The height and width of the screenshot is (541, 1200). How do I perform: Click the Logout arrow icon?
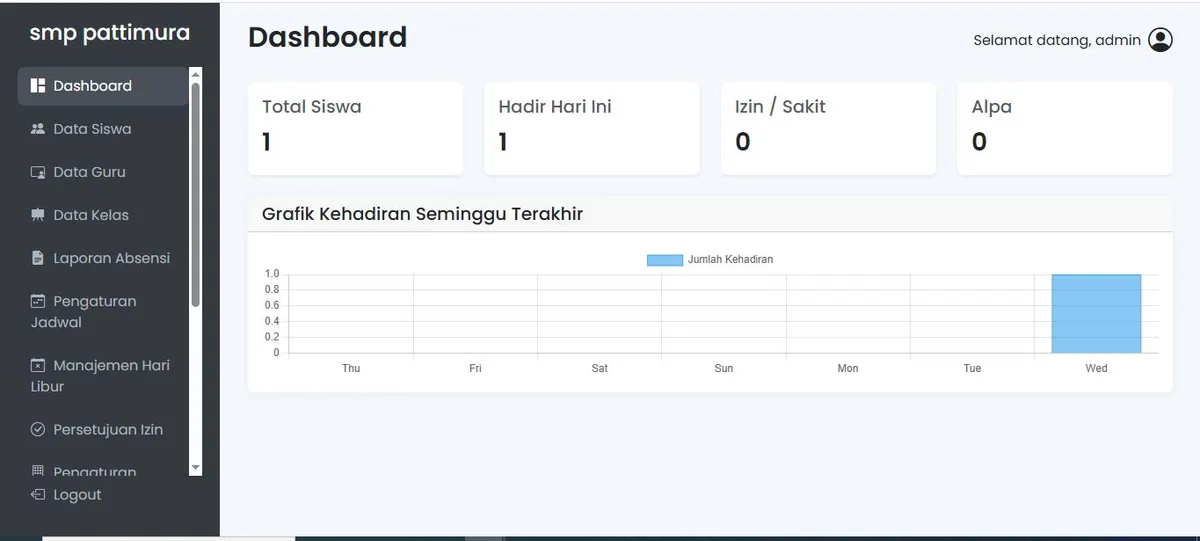coord(38,495)
